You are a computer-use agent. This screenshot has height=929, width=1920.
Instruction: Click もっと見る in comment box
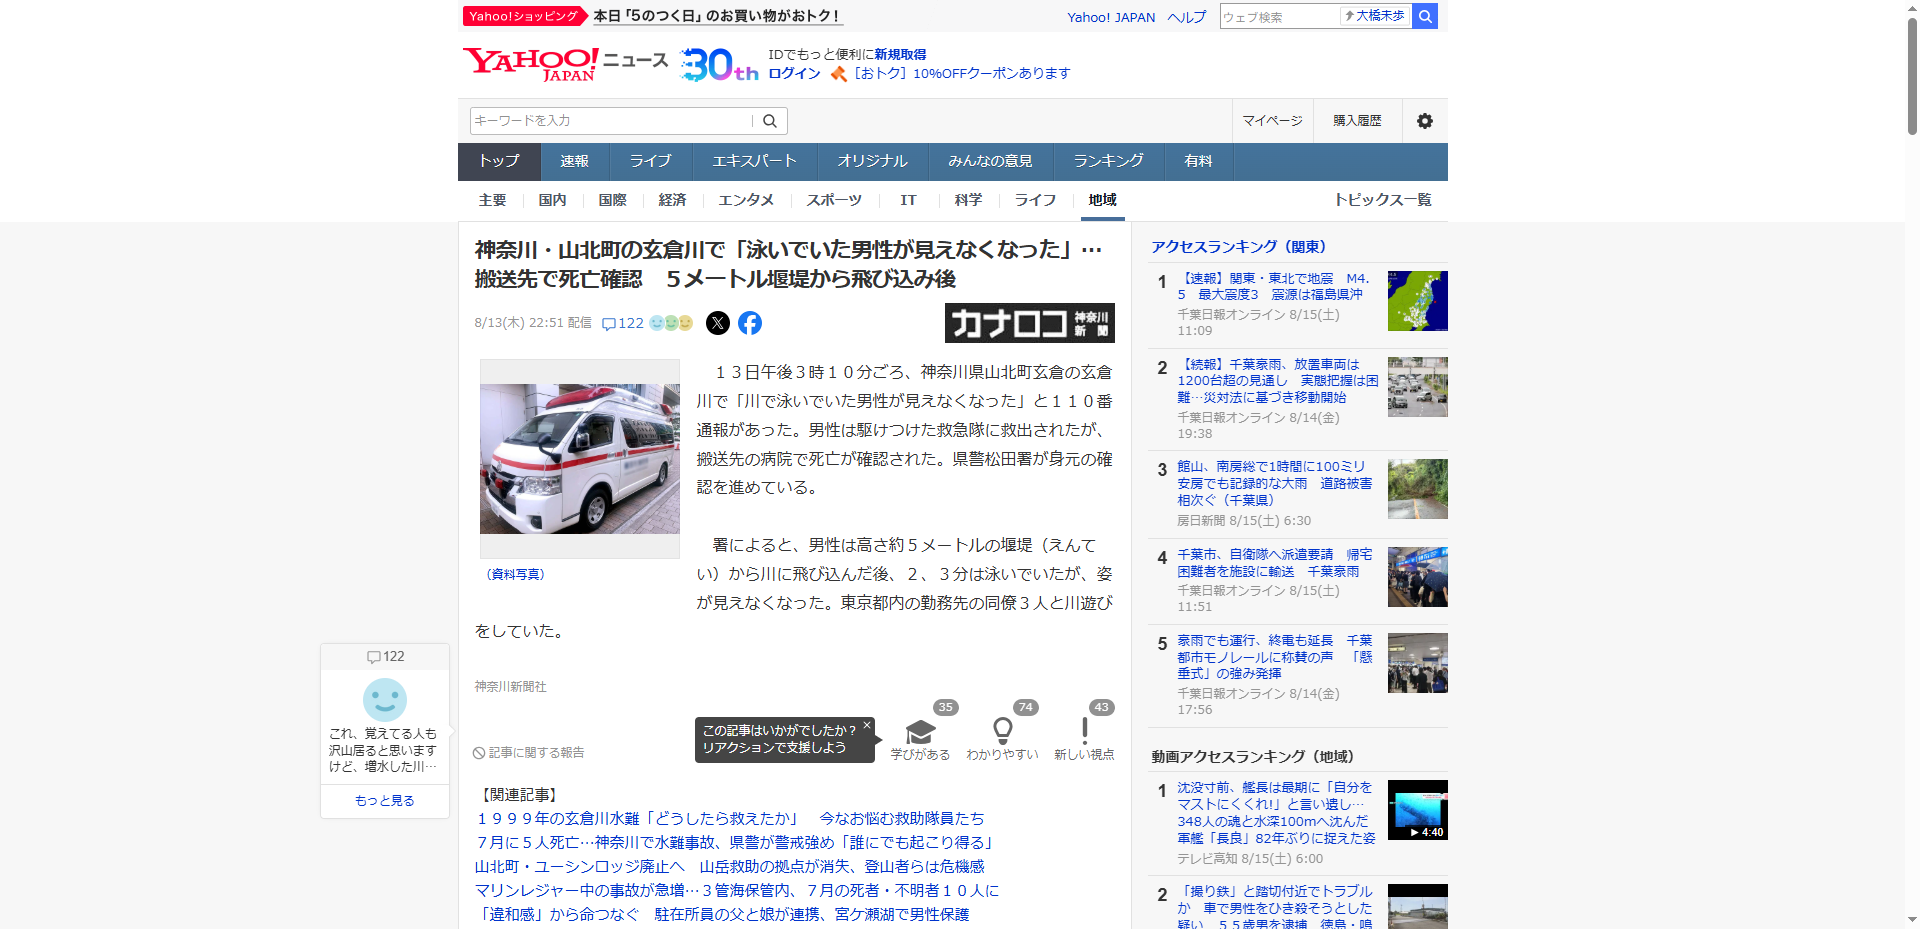coord(385,801)
